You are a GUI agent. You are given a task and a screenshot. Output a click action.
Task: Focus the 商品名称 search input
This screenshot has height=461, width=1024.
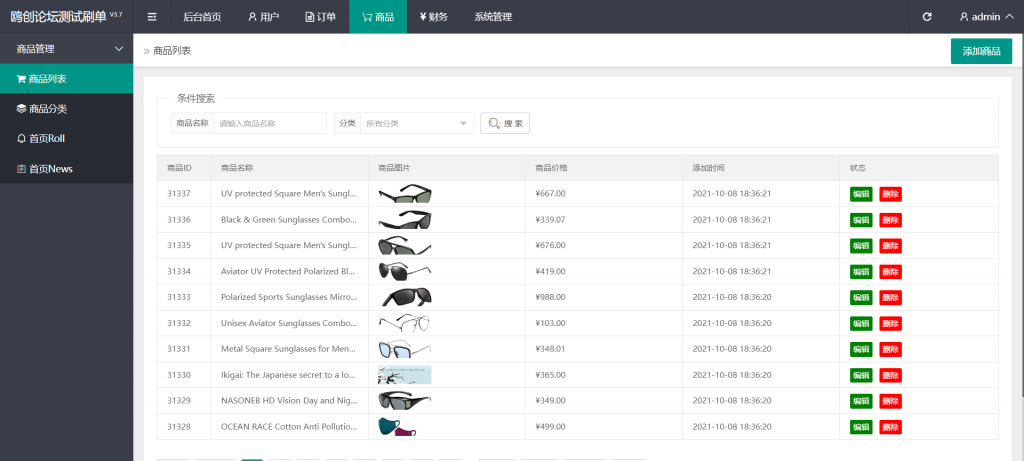point(270,123)
